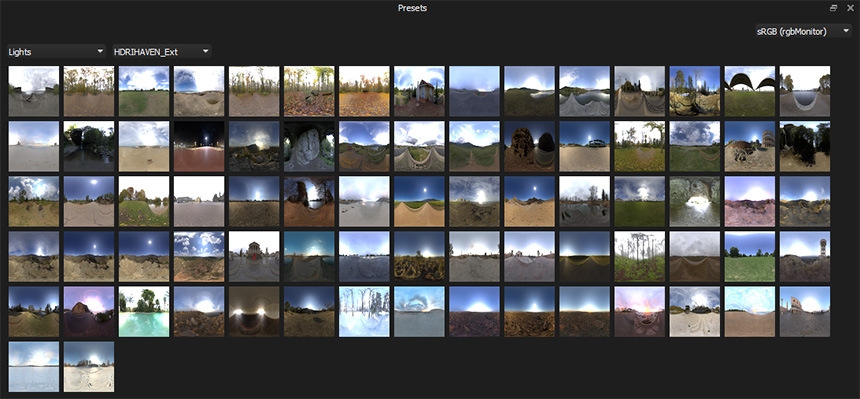Select the leaf-covered forest floor with stones
860x399 pixels.
point(309,91)
